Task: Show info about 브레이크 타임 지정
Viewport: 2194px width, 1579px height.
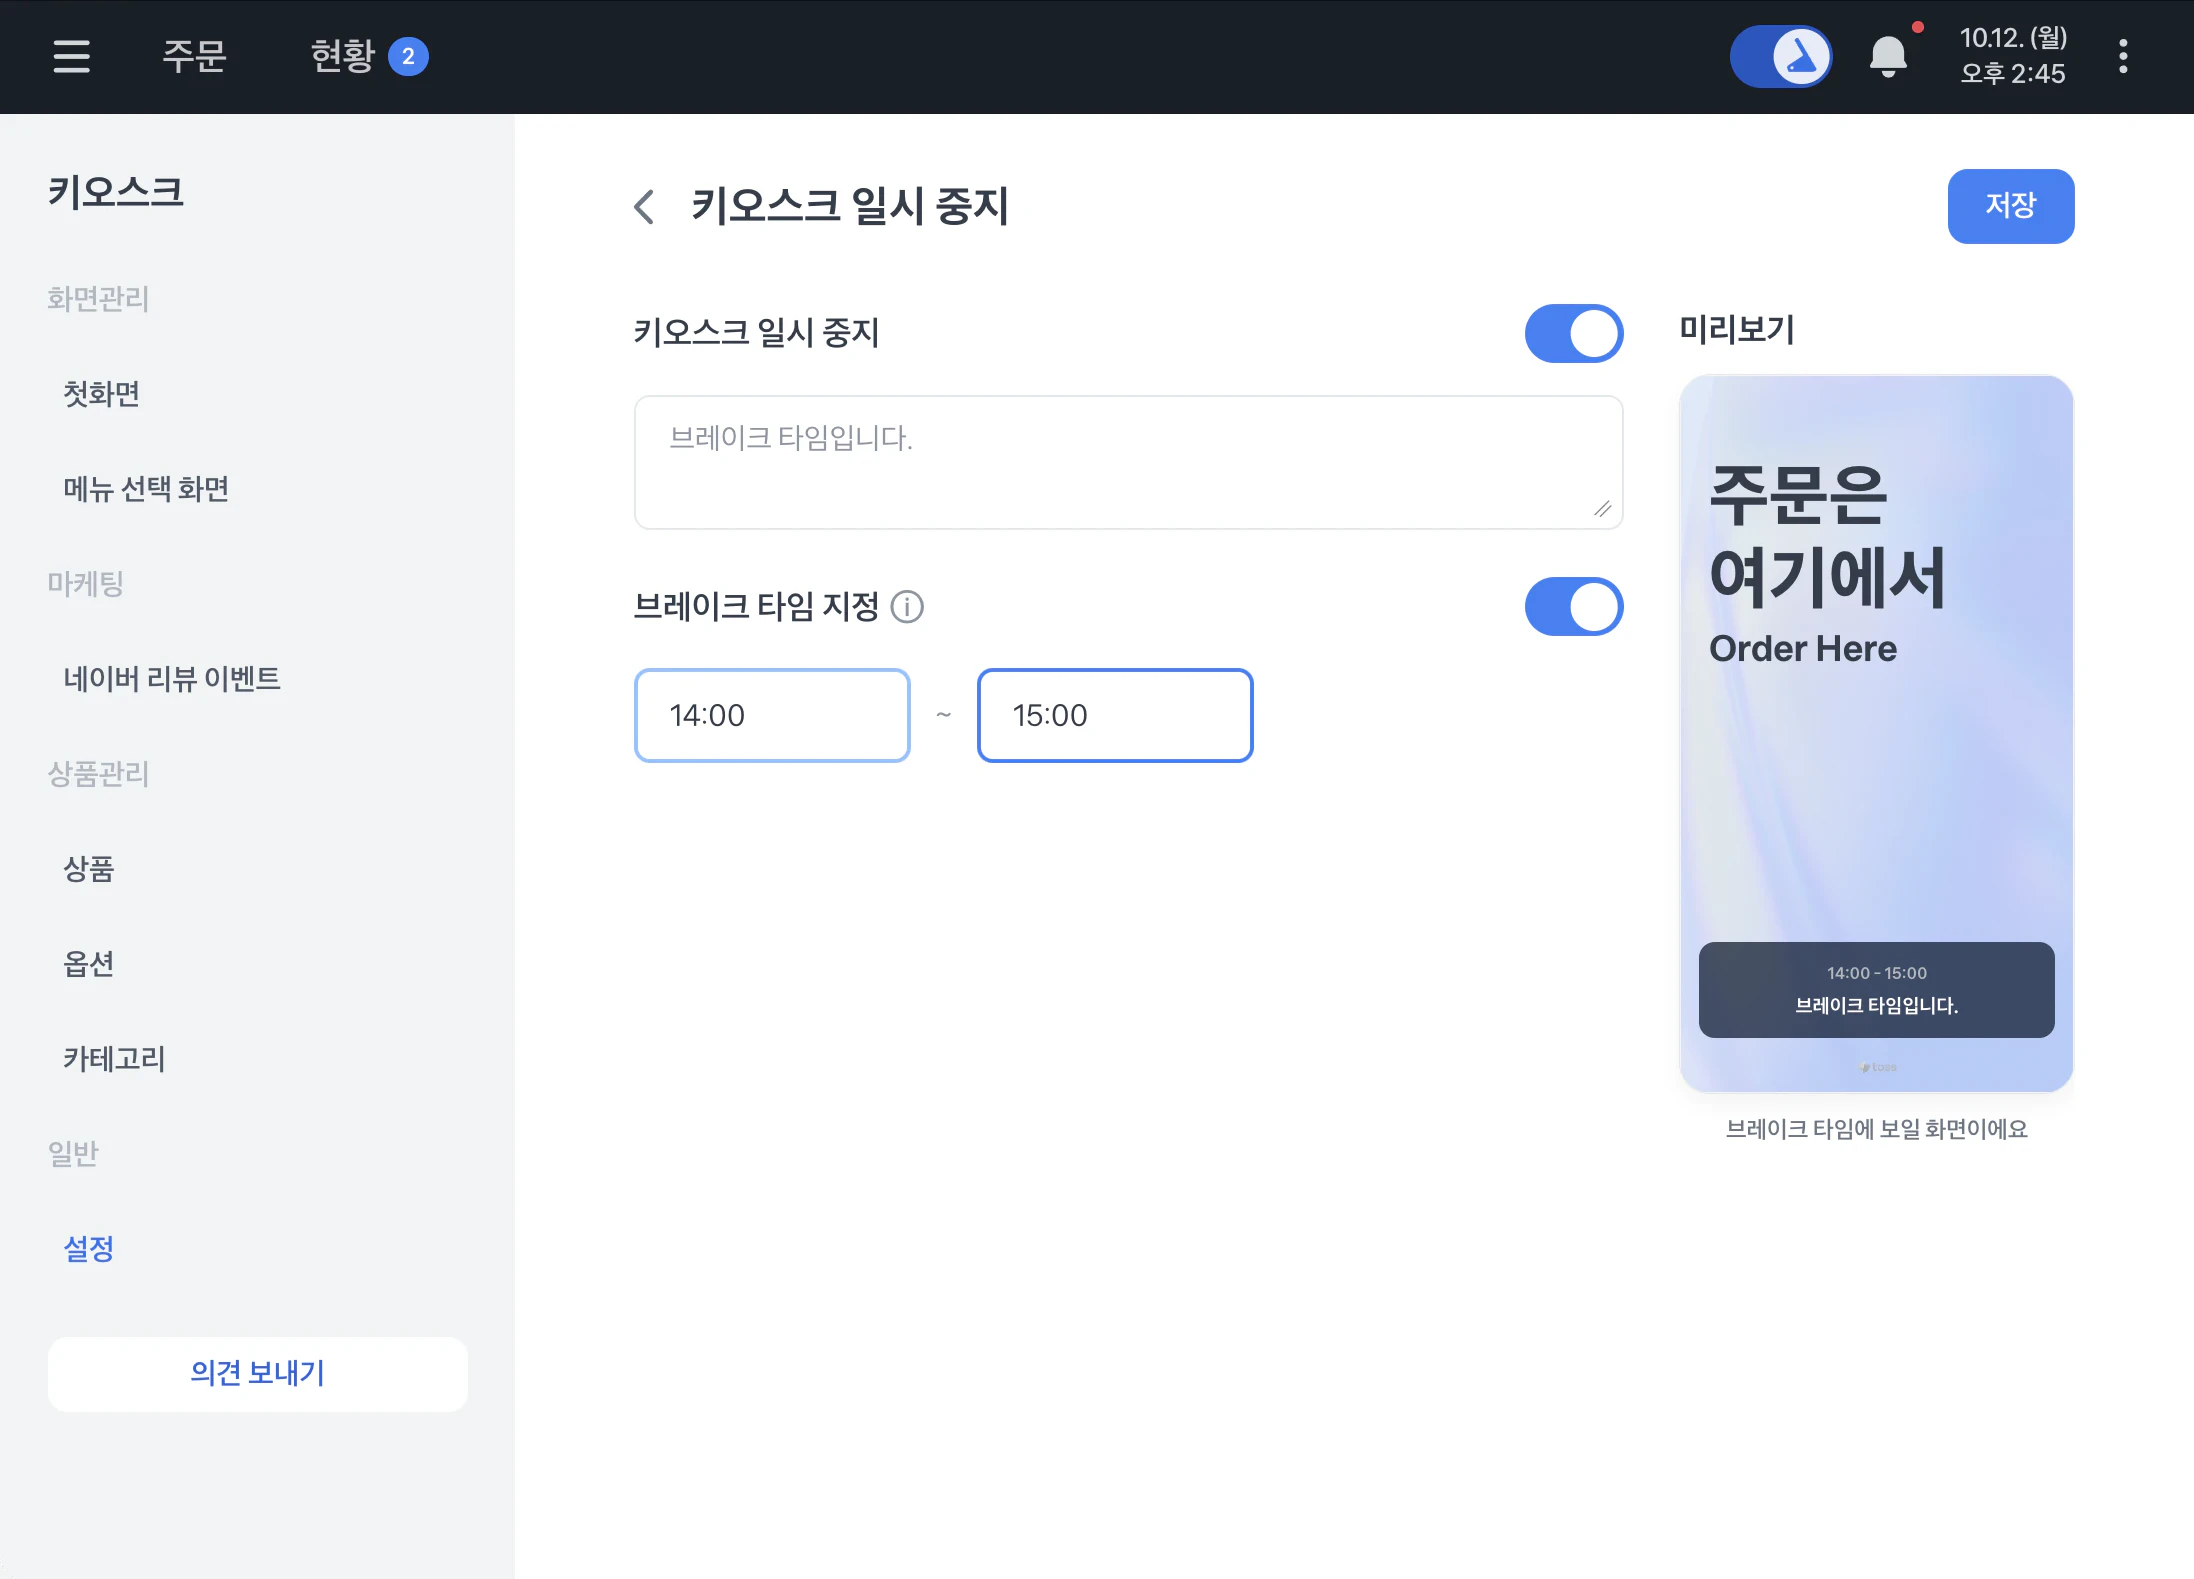Action: [x=907, y=606]
